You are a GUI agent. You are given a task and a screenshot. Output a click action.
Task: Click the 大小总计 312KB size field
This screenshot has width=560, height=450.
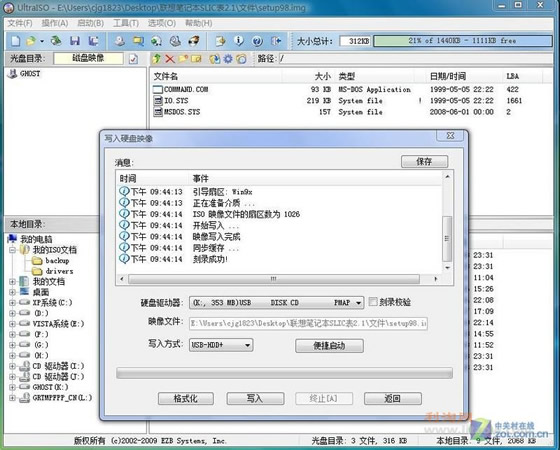click(x=355, y=41)
